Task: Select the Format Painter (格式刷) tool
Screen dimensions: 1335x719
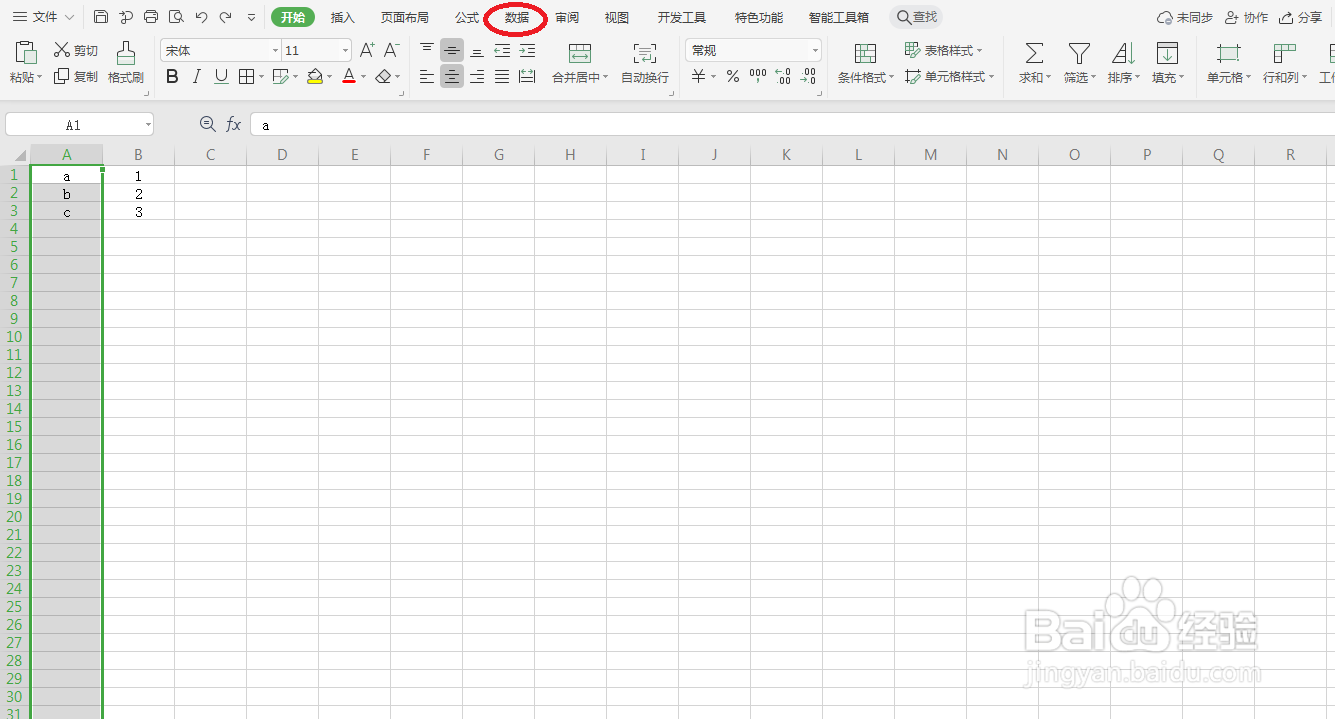Action: pos(126,63)
